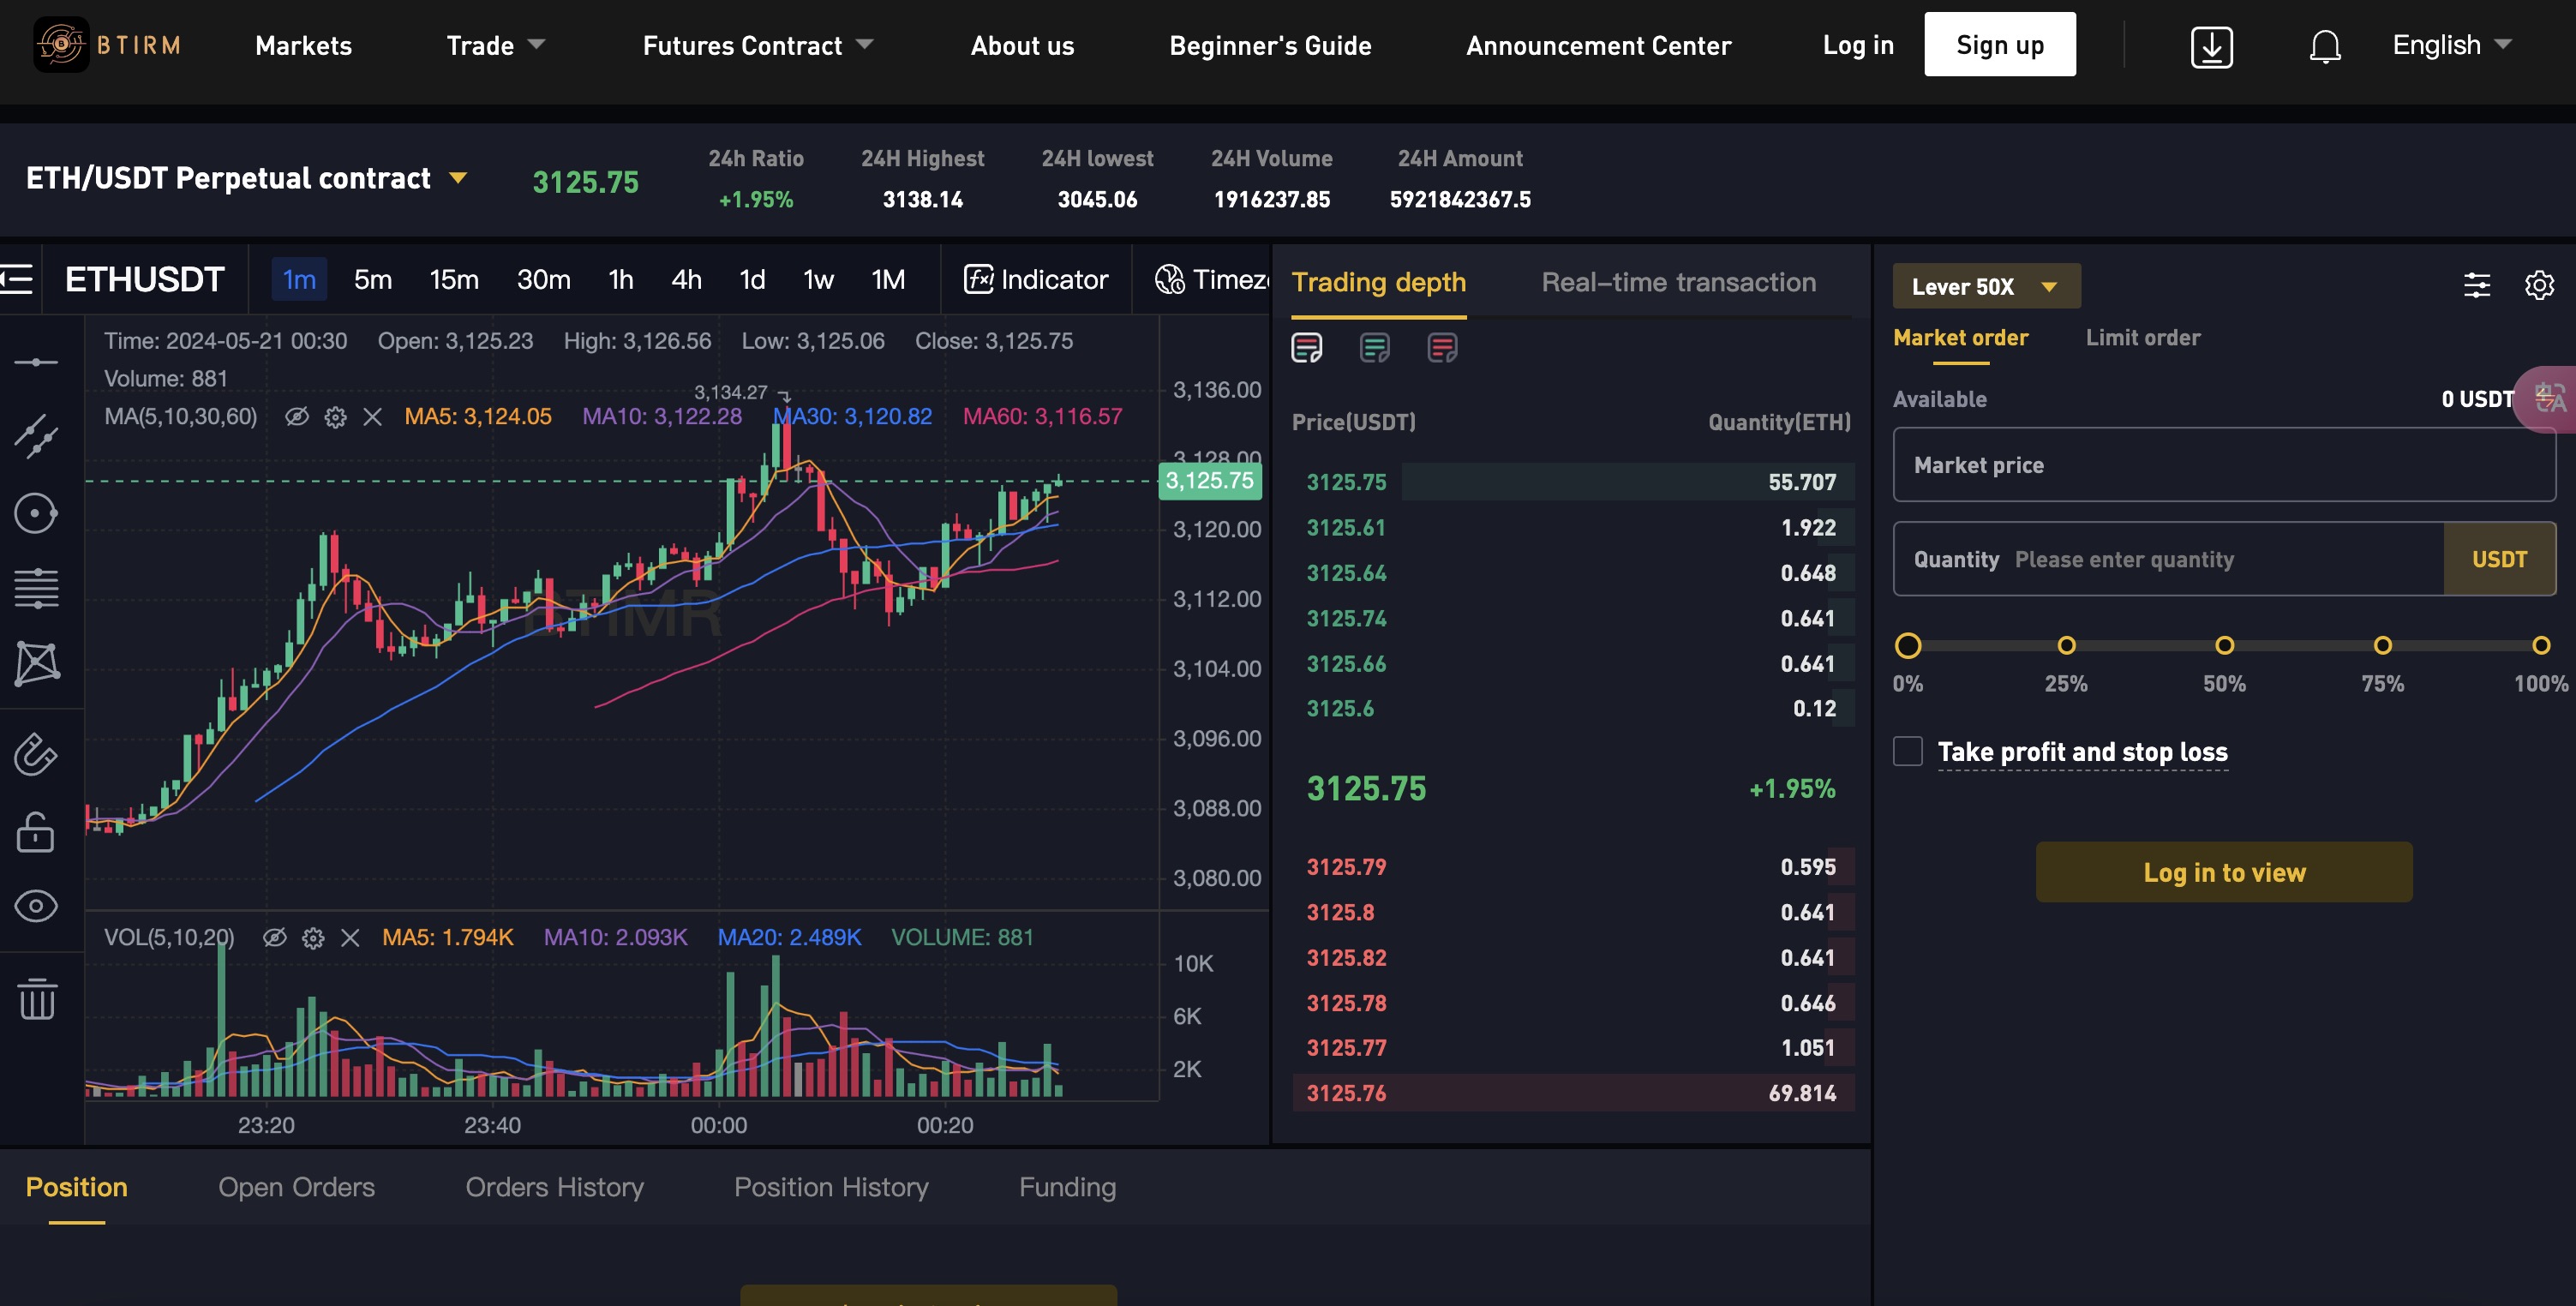
Task: Switch to Limit order tab
Action: click(2142, 338)
